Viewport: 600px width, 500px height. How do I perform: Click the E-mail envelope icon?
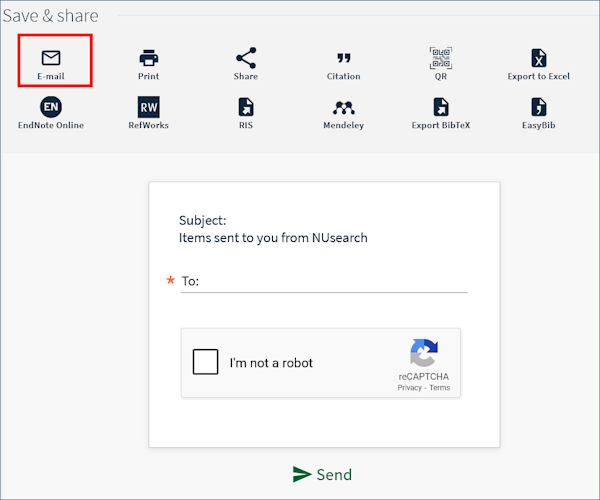[51, 58]
